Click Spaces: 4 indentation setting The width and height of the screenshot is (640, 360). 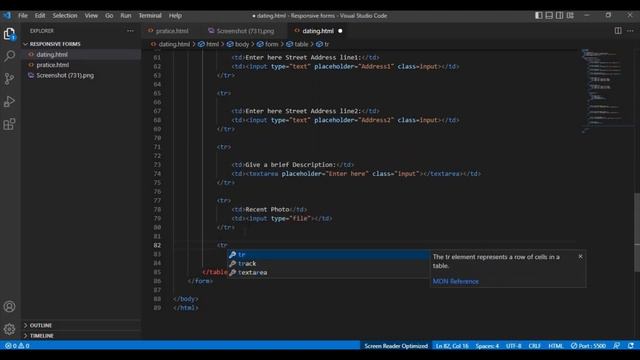(x=487, y=346)
